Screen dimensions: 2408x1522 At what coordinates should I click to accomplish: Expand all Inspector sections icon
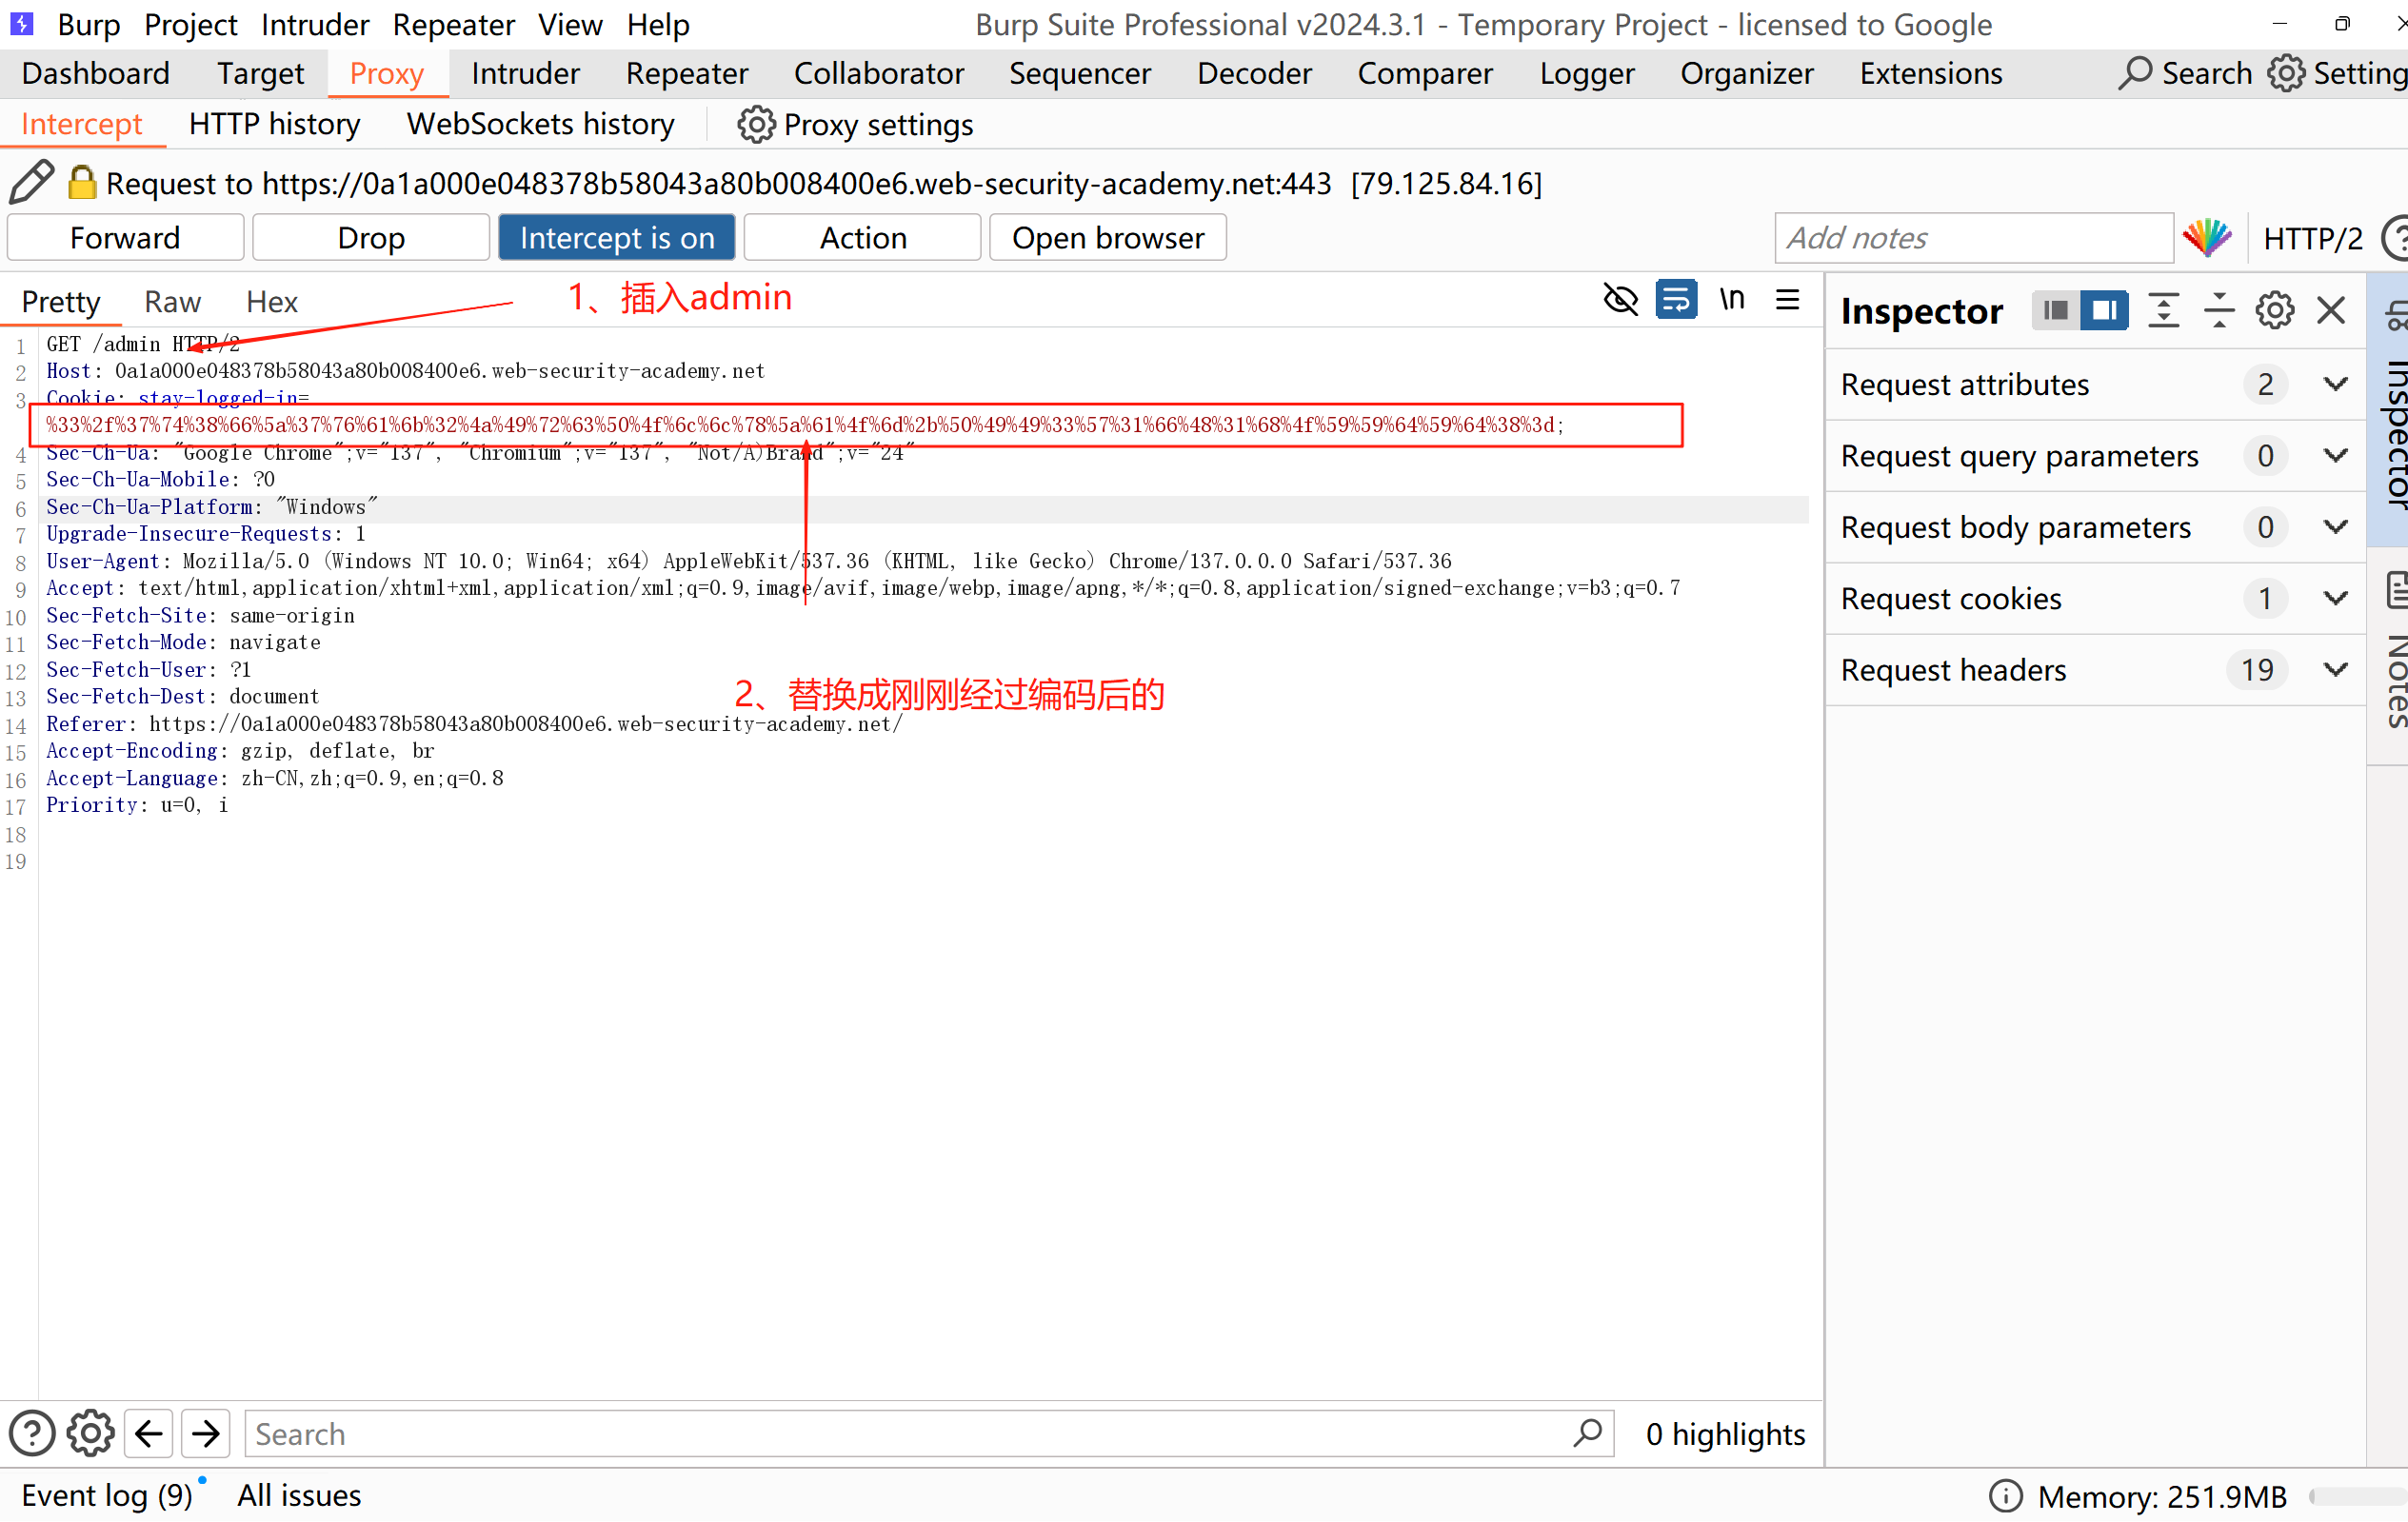tap(2163, 311)
